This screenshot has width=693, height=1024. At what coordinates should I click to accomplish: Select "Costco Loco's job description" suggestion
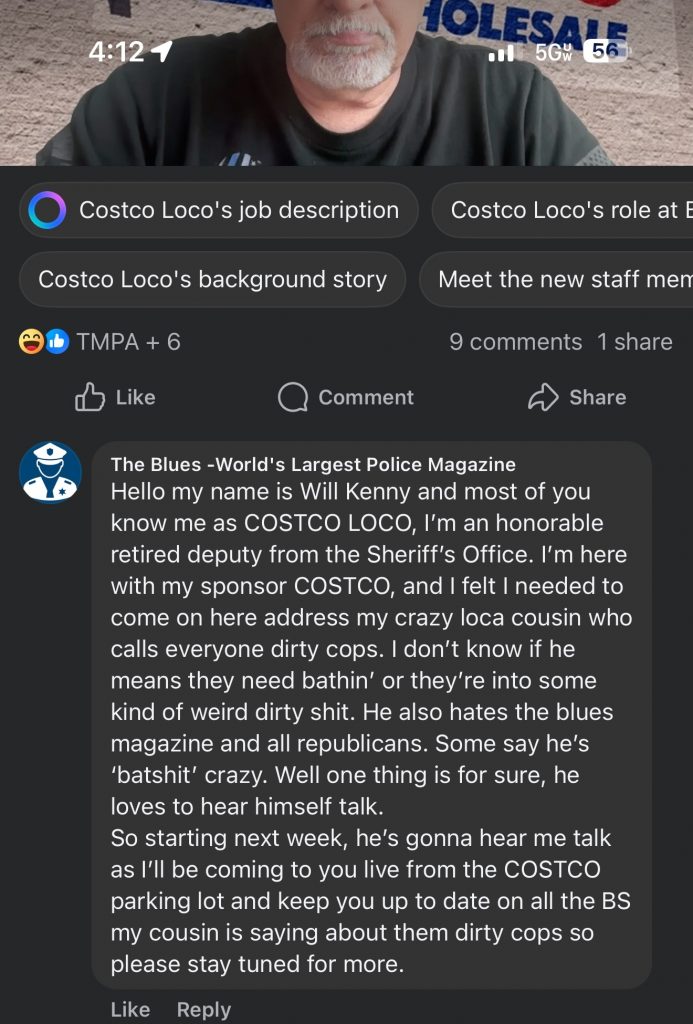tap(238, 210)
